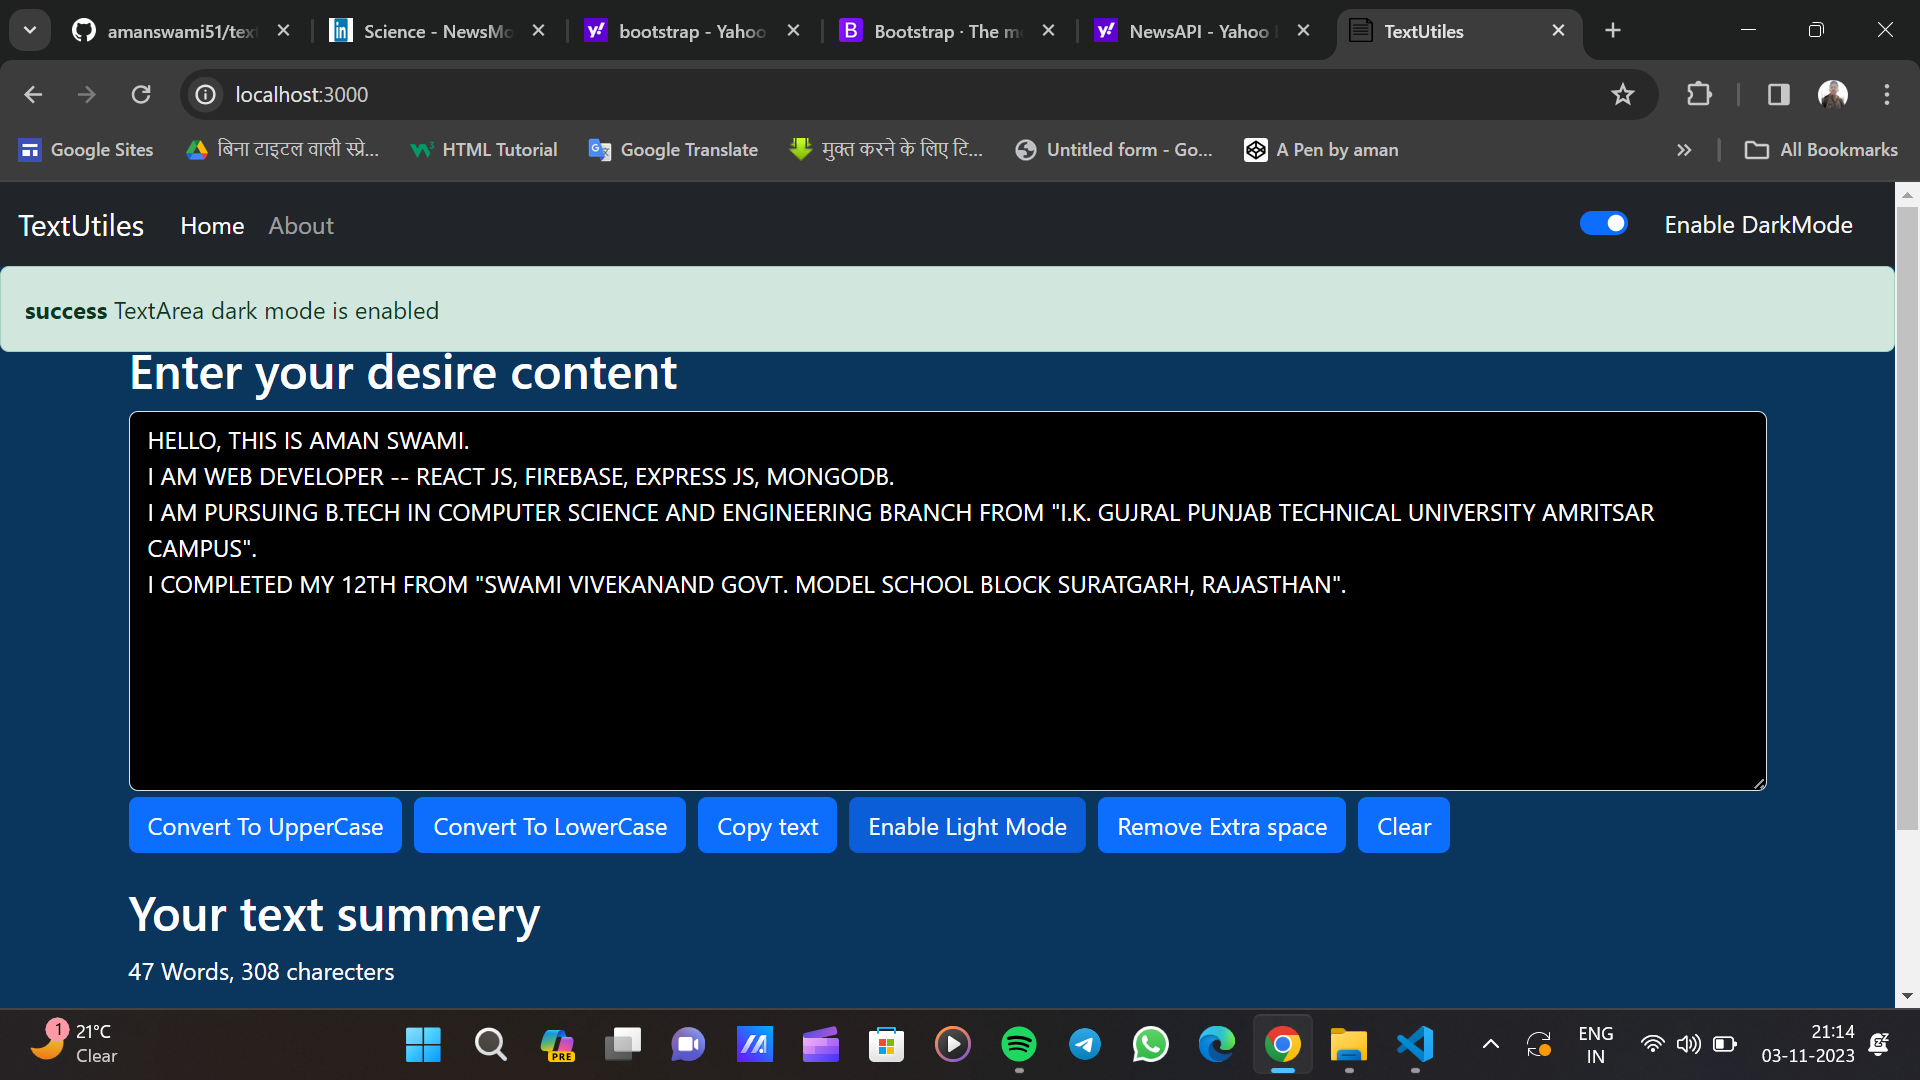Open the Google Translate bookmark

[673, 150]
